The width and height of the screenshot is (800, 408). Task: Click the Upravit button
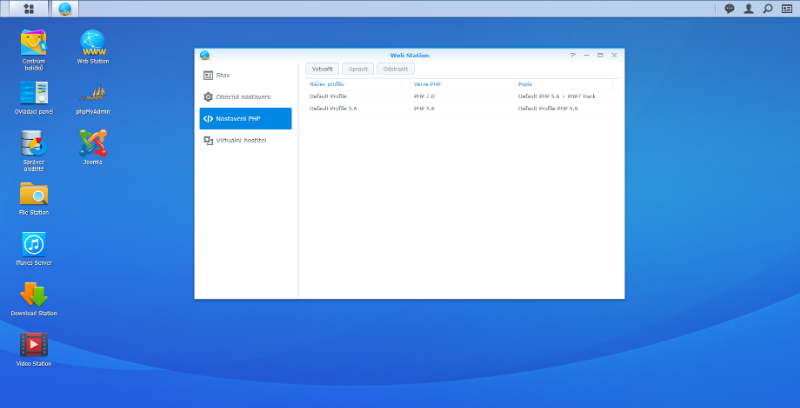pos(358,69)
